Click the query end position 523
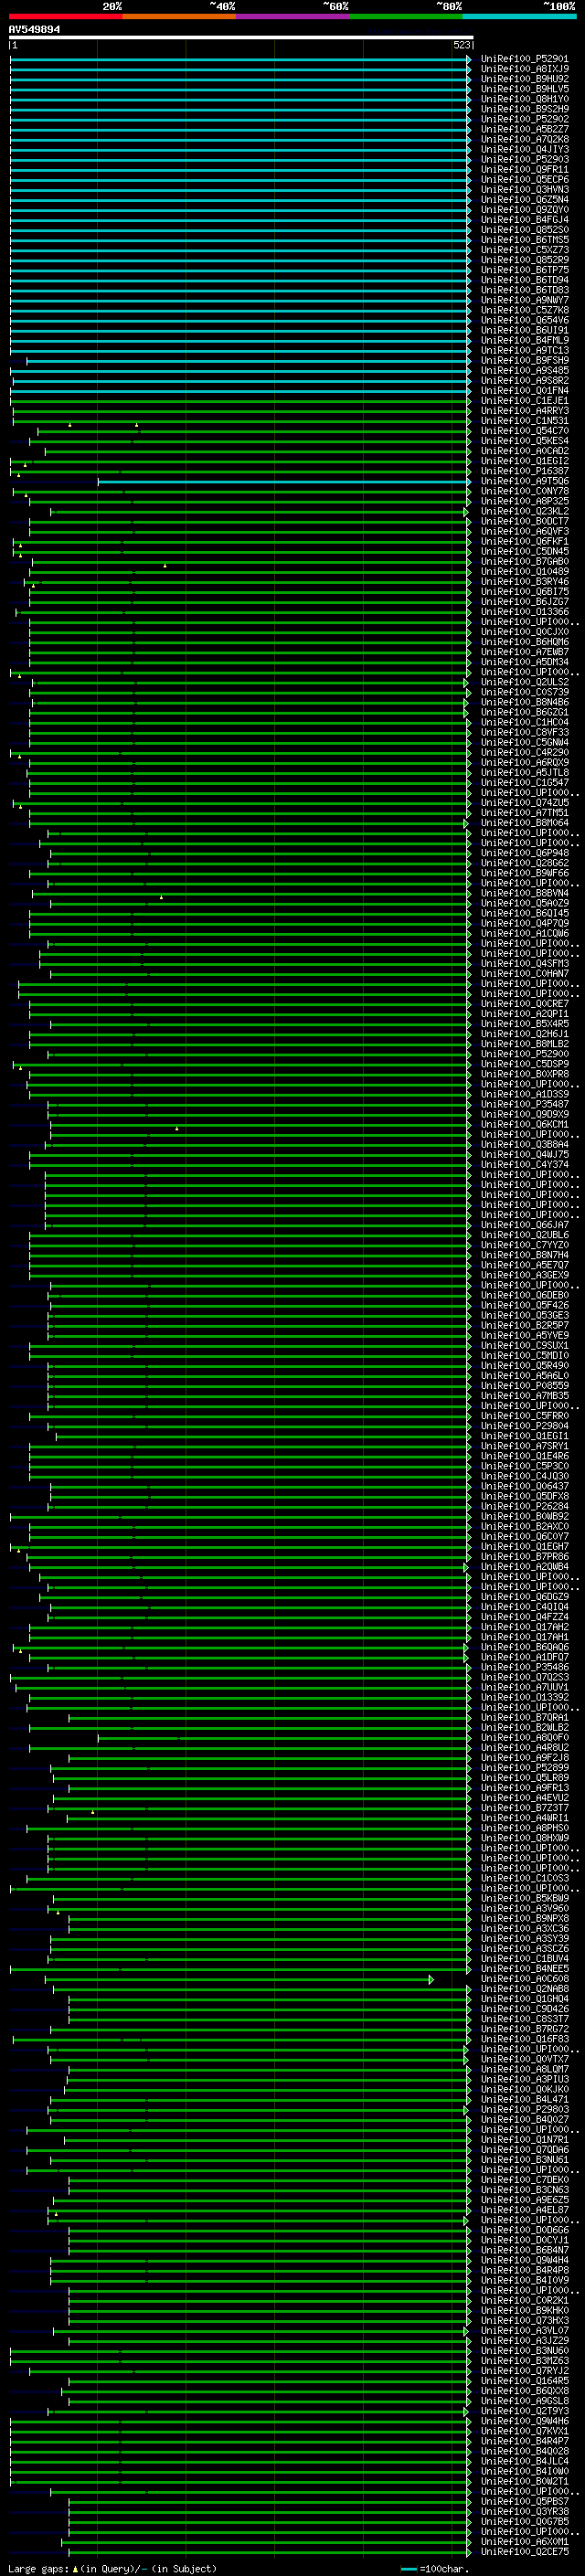Screen dimensions: 585x2576 click(461, 45)
